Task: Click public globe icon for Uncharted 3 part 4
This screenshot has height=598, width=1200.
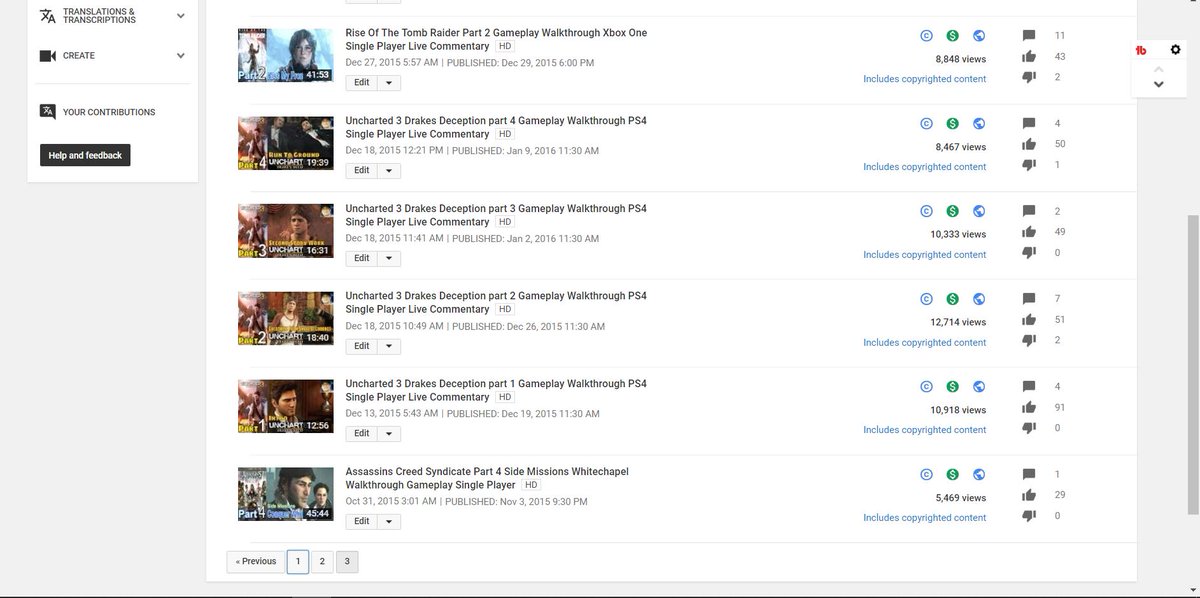Action: point(979,124)
